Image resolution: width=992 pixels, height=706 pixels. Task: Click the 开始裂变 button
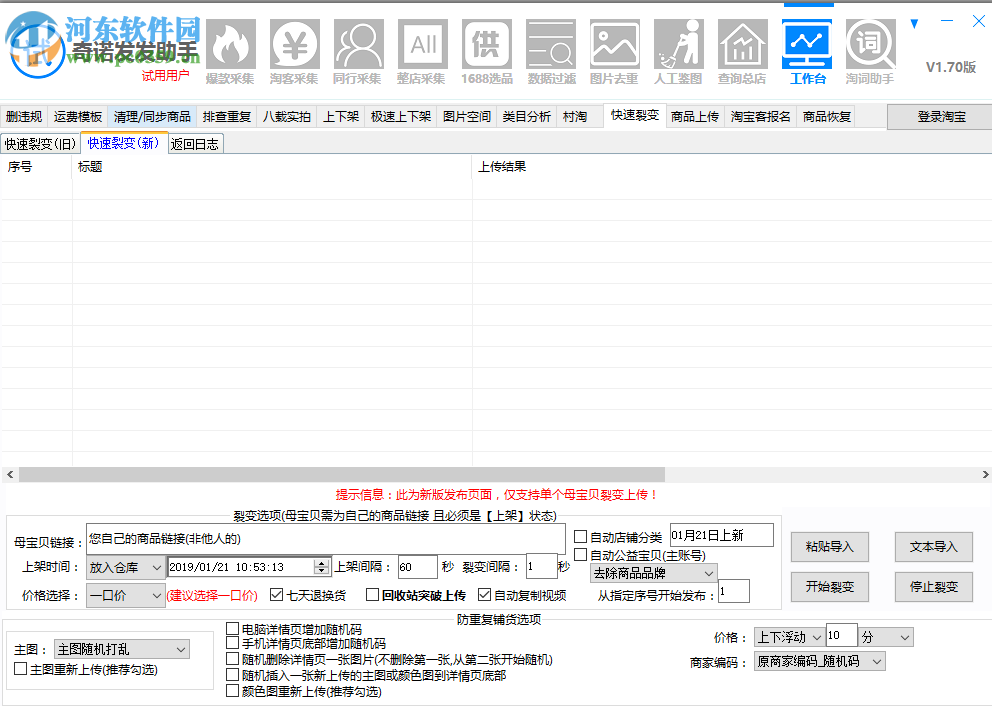(830, 587)
